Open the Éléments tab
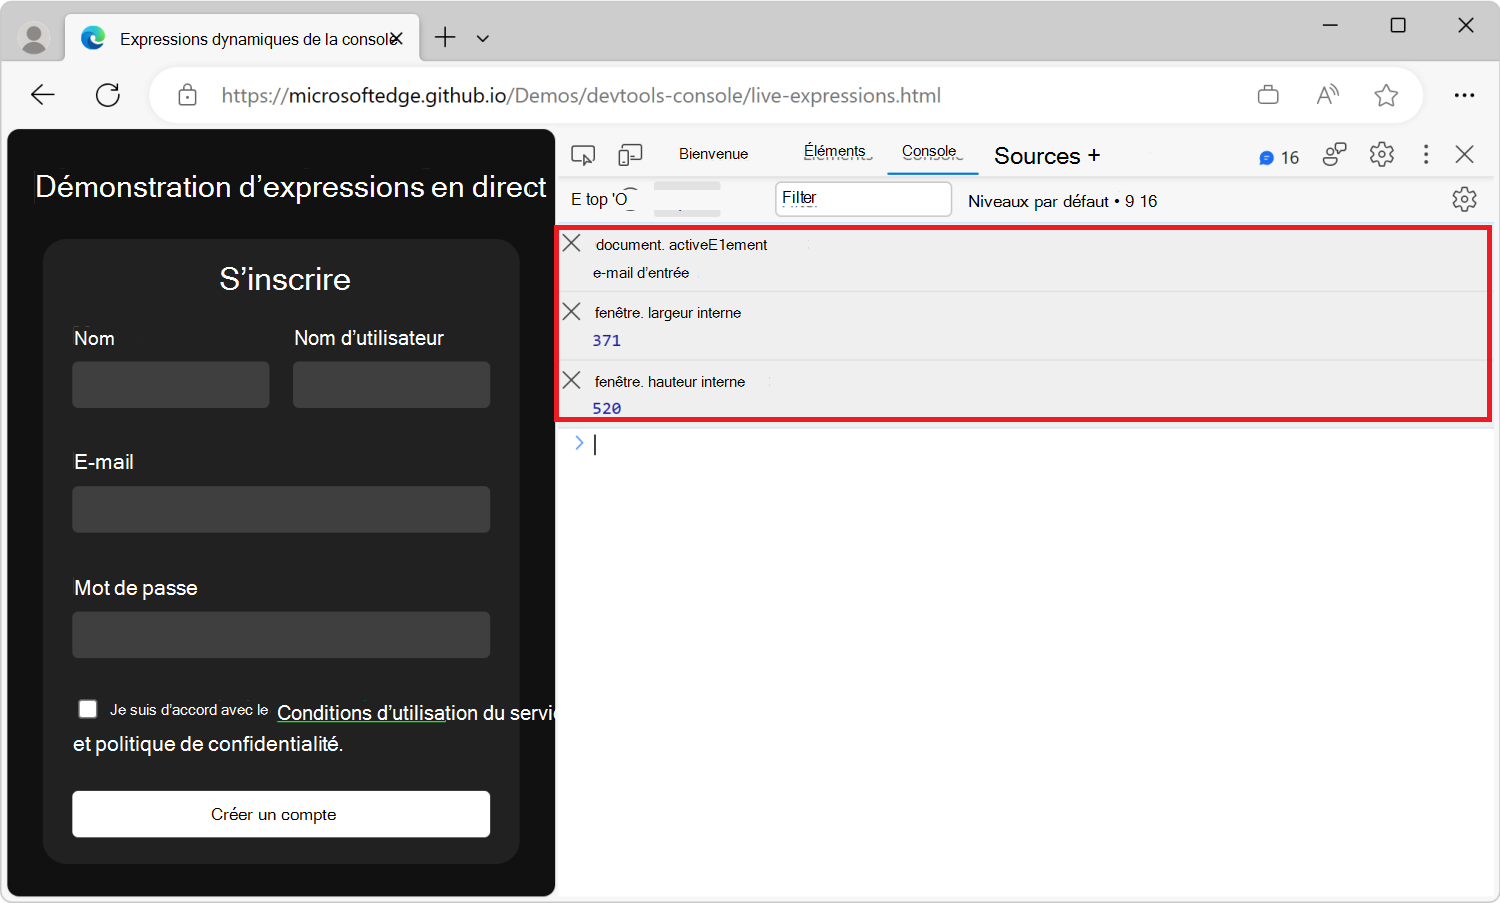 (835, 152)
